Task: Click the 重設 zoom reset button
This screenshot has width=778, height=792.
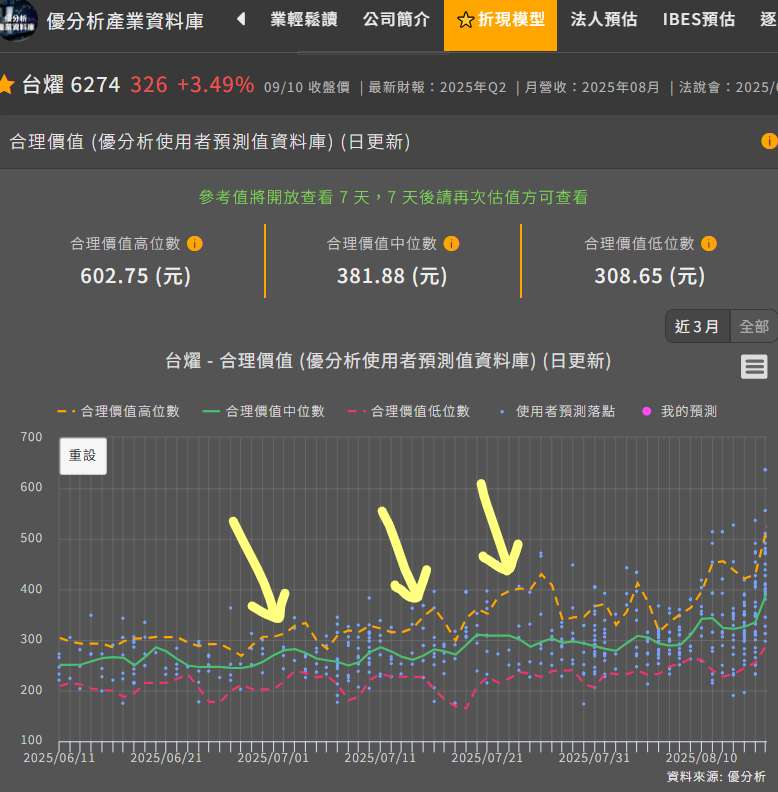Action: (83, 456)
